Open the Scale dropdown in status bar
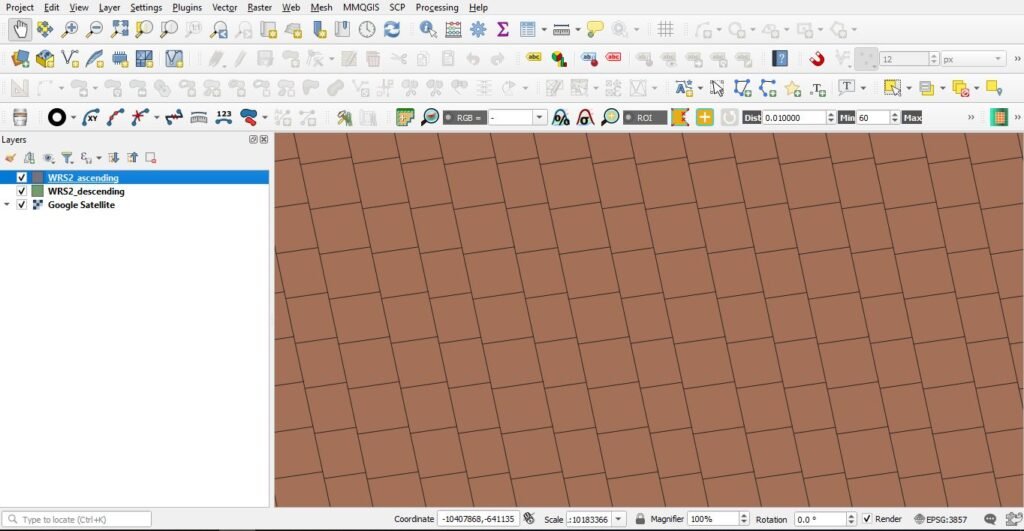The image size is (1024, 531). (x=620, y=519)
